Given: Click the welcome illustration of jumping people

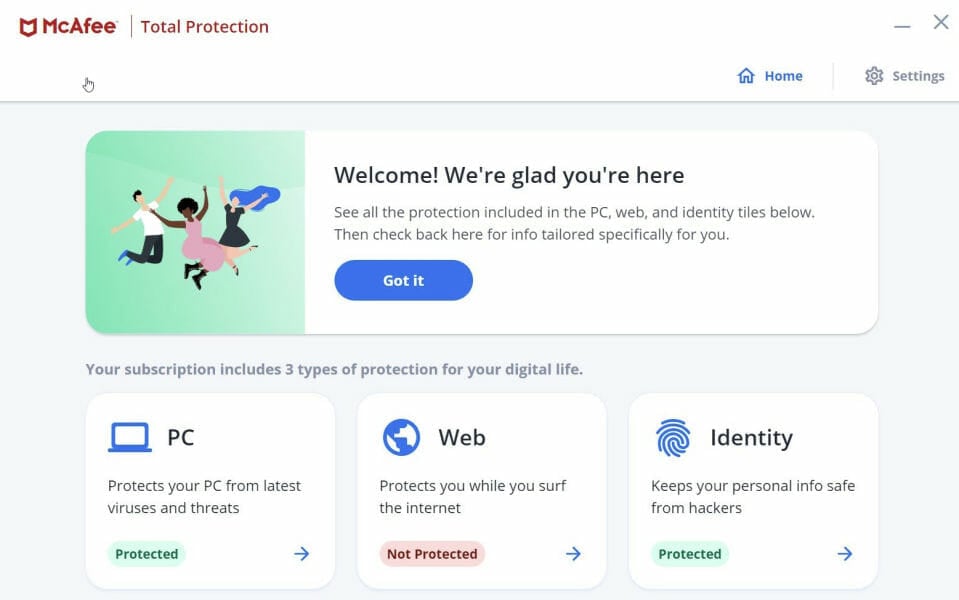Looking at the screenshot, I should pyautogui.click(x=195, y=232).
